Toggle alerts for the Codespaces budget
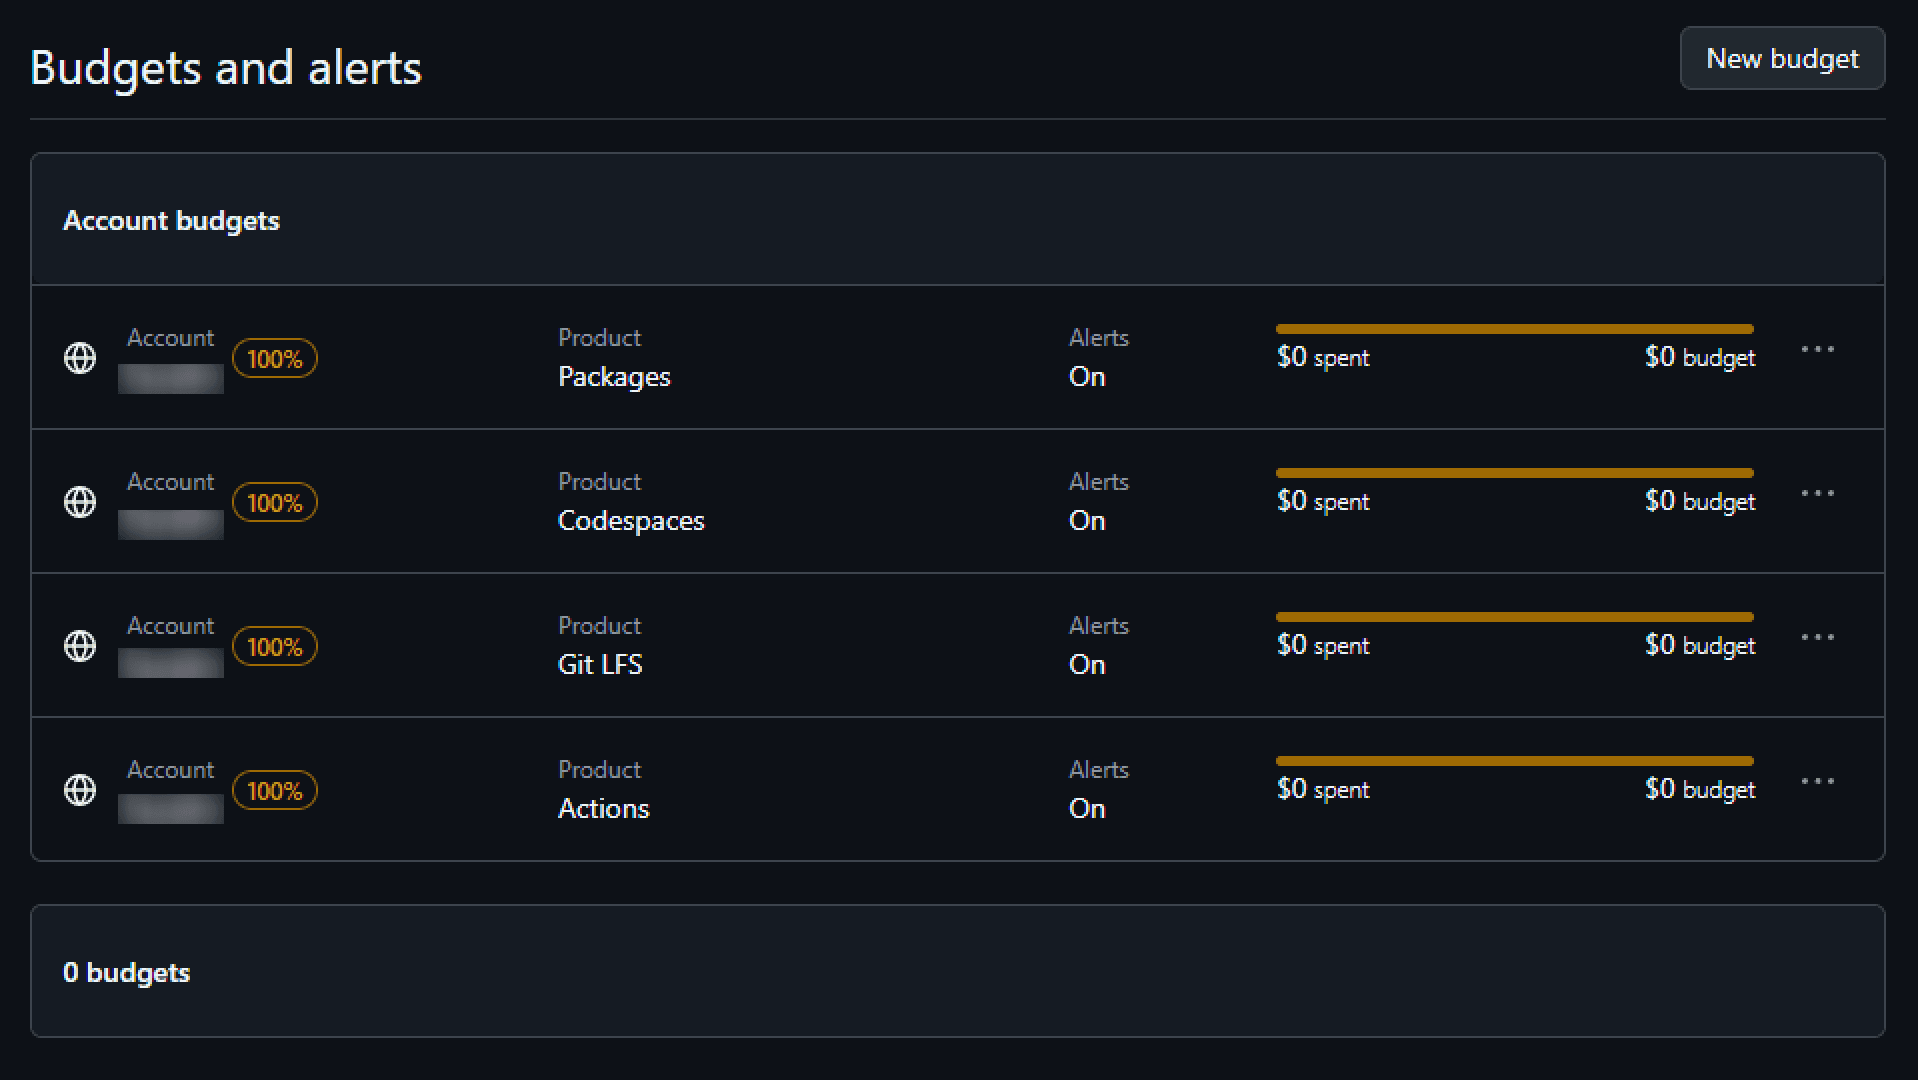The width and height of the screenshot is (1918, 1080). pos(1086,520)
